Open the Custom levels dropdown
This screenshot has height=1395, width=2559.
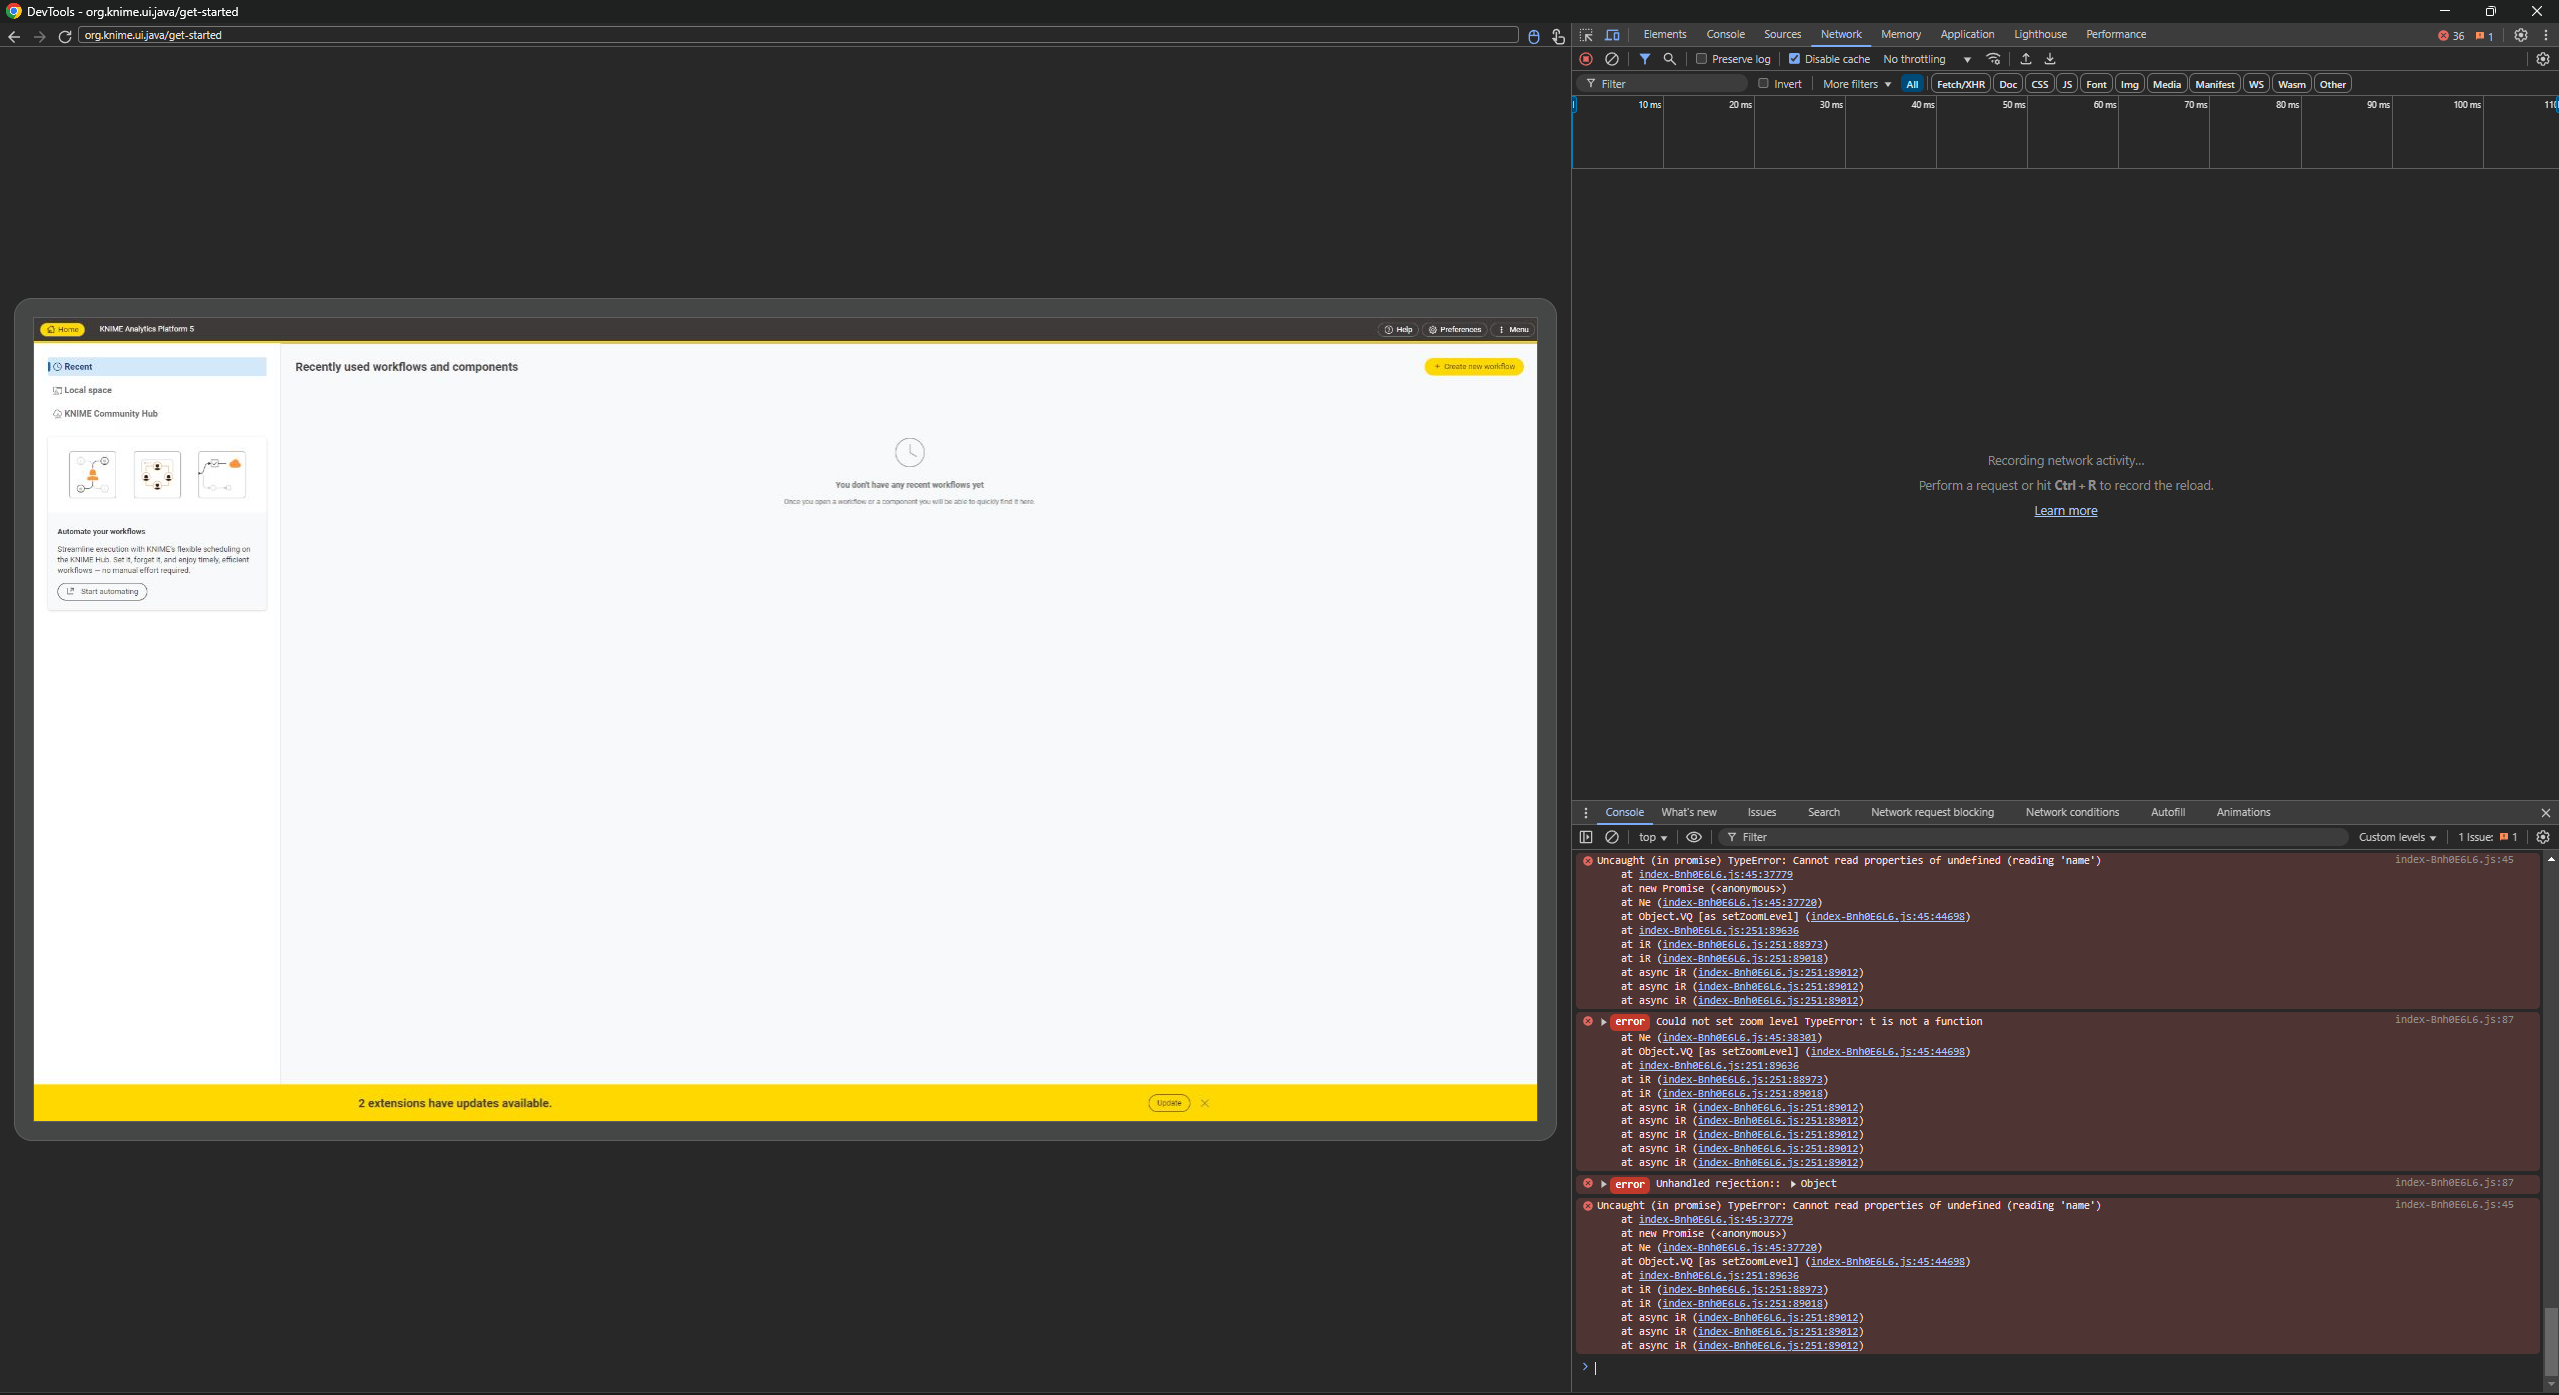[2396, 837]
